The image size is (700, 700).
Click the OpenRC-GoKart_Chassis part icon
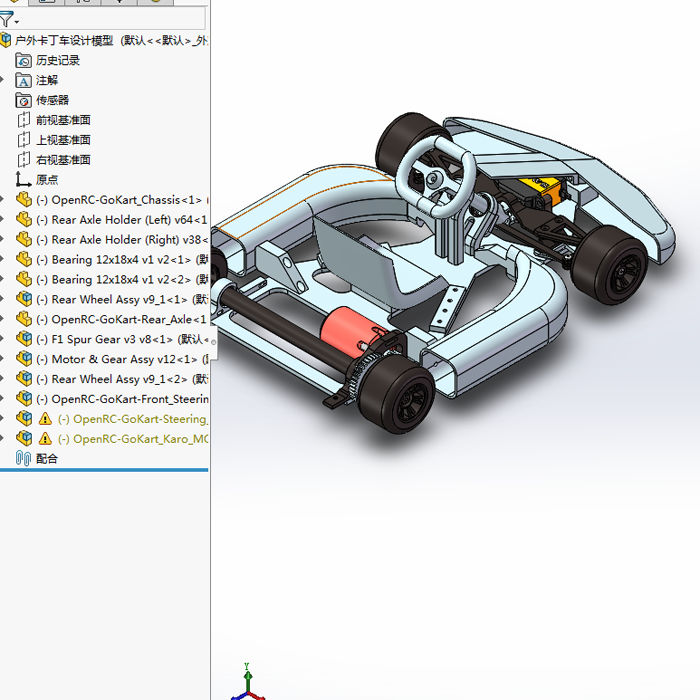point(24,200)
